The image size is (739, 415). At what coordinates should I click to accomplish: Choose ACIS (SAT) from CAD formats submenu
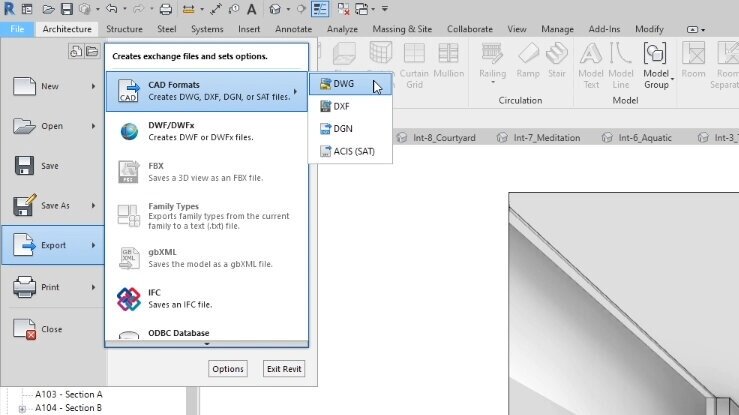pos(350,151)
